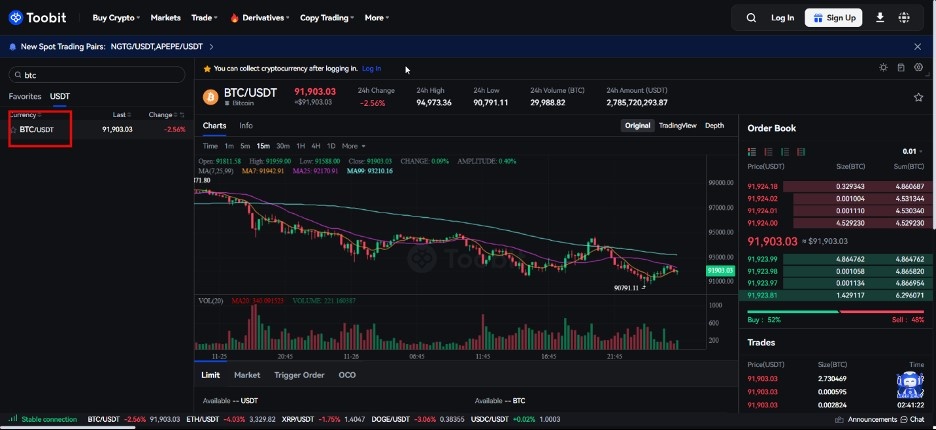Click ask price 91,924.18 in order book
Screen dimensions: 936x430
(x=760, y=187)
